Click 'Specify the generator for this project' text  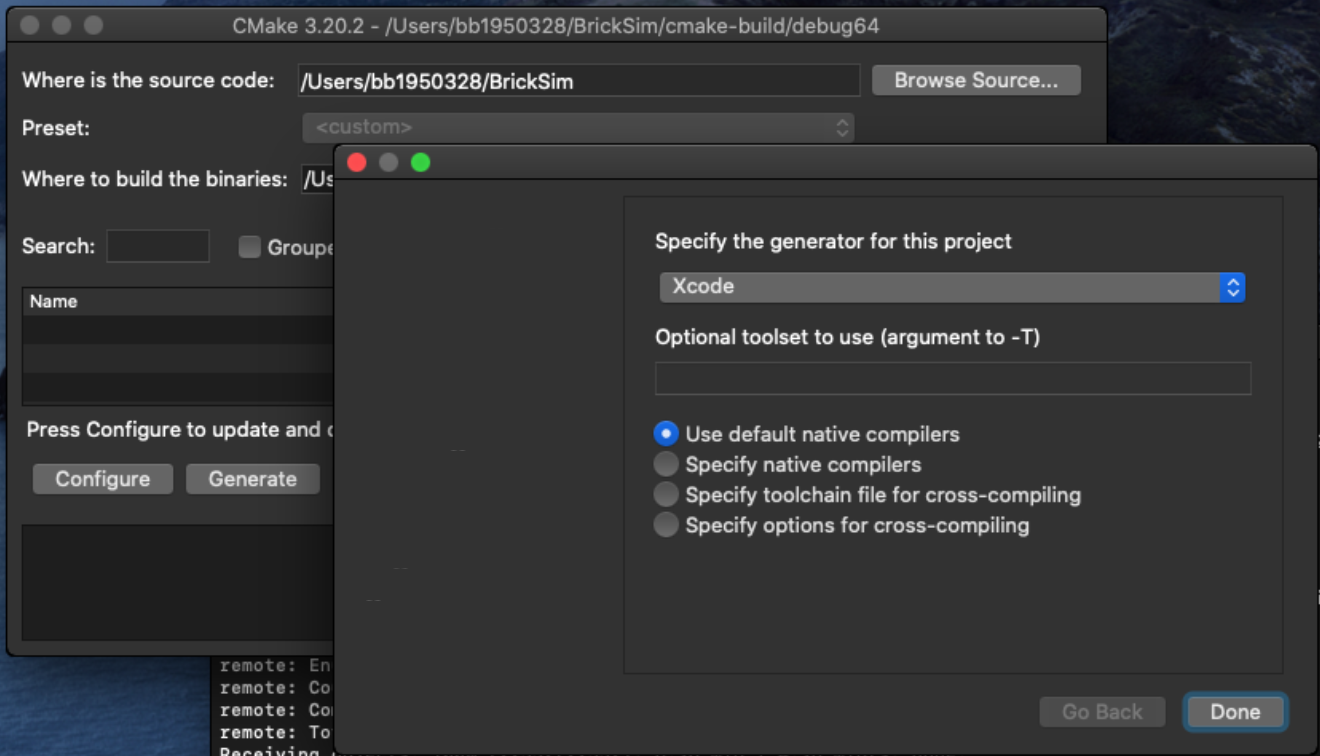point(833,241)
